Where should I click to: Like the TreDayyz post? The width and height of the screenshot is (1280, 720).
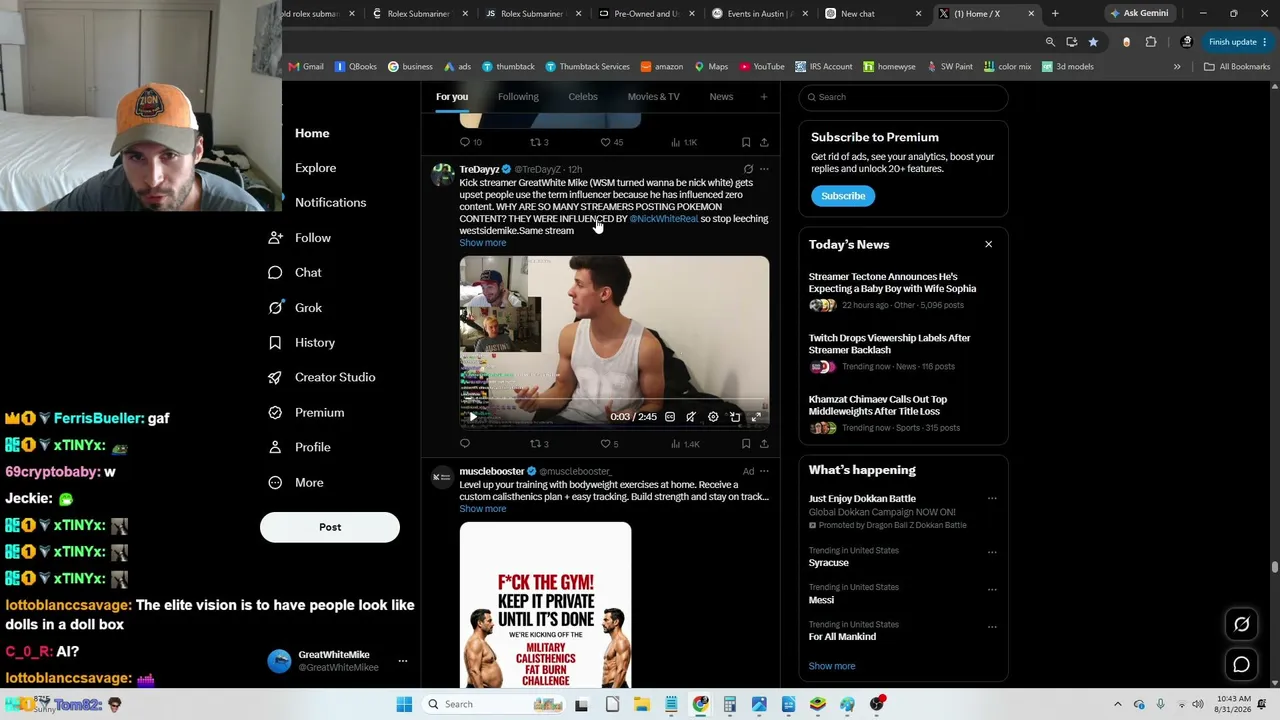[605, 444]
